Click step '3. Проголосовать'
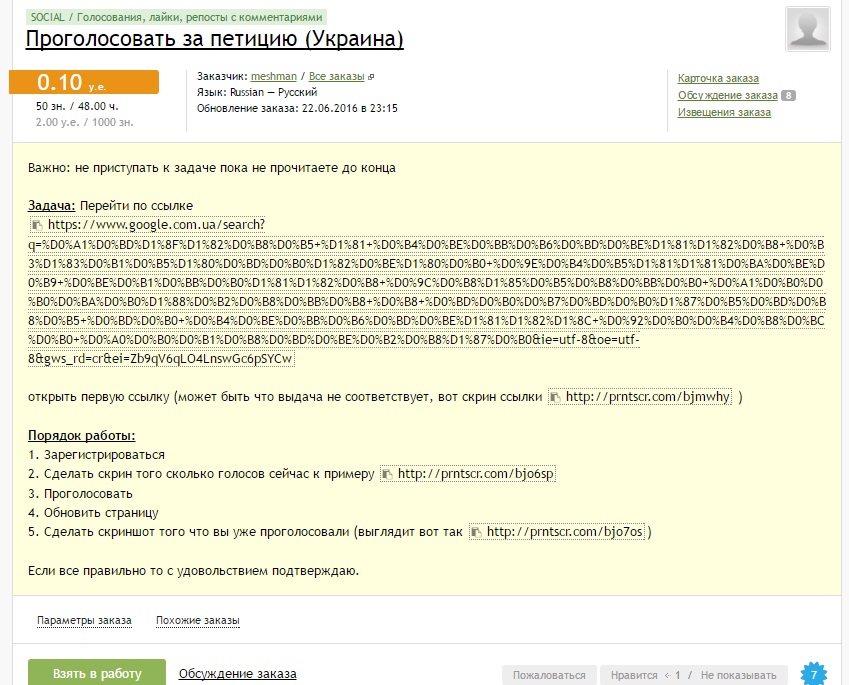Screen dimensions: 849x685 80,494
